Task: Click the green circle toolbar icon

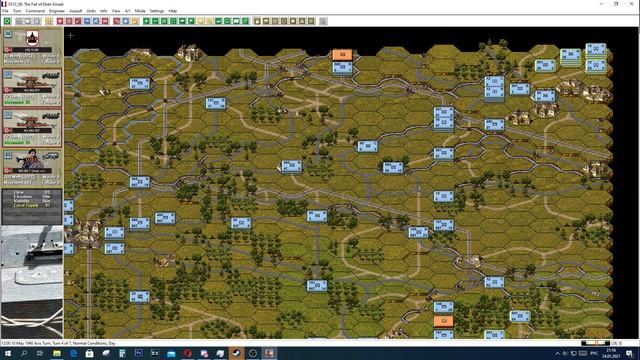Action: tap(7, 21)
